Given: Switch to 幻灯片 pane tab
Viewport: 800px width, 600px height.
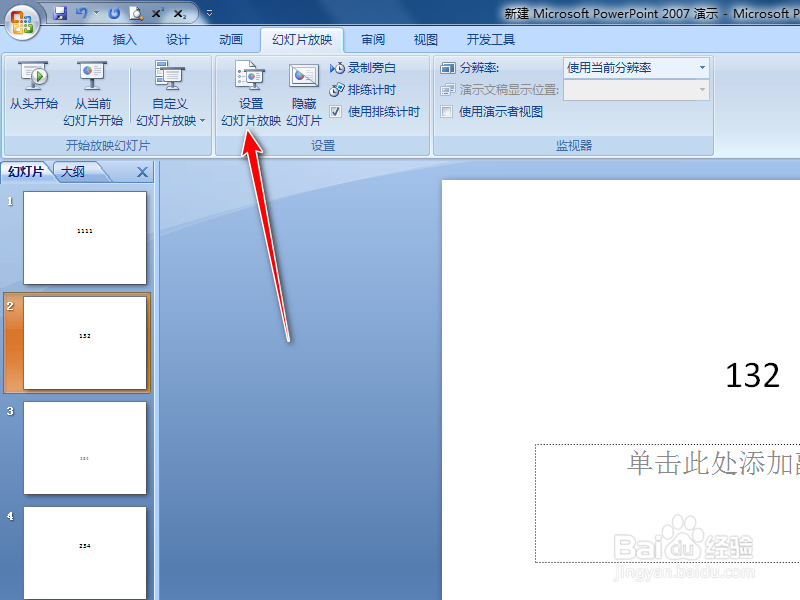Looking at the screenshot, I should (x=26, y=172).
